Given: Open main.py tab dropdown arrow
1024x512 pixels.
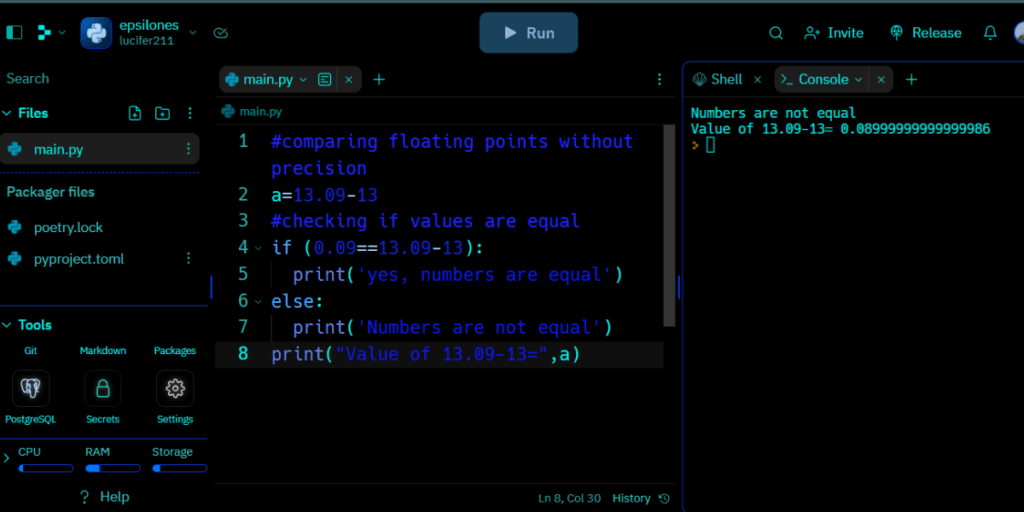Looking at the screenshot, I should [x=303, y=80].
